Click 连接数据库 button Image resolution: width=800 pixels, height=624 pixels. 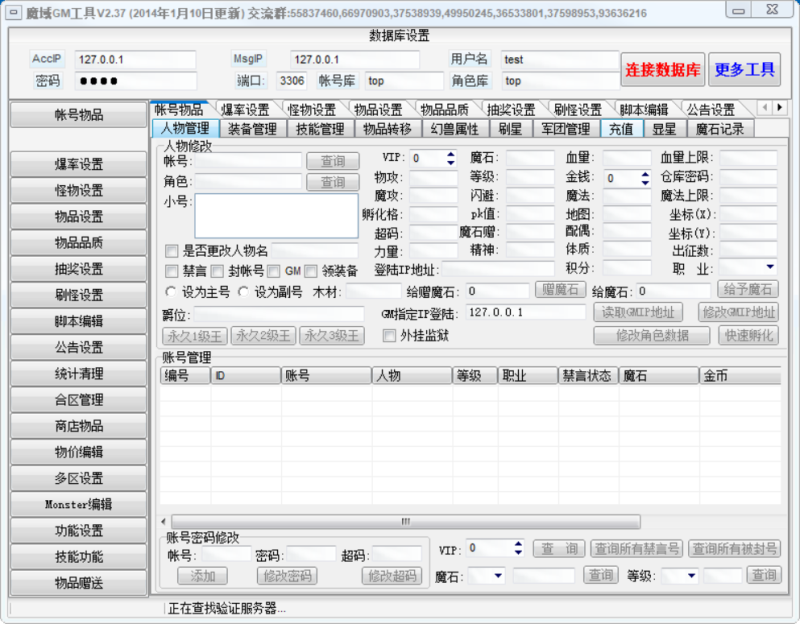pyautogui.click(x=663, y=70)
